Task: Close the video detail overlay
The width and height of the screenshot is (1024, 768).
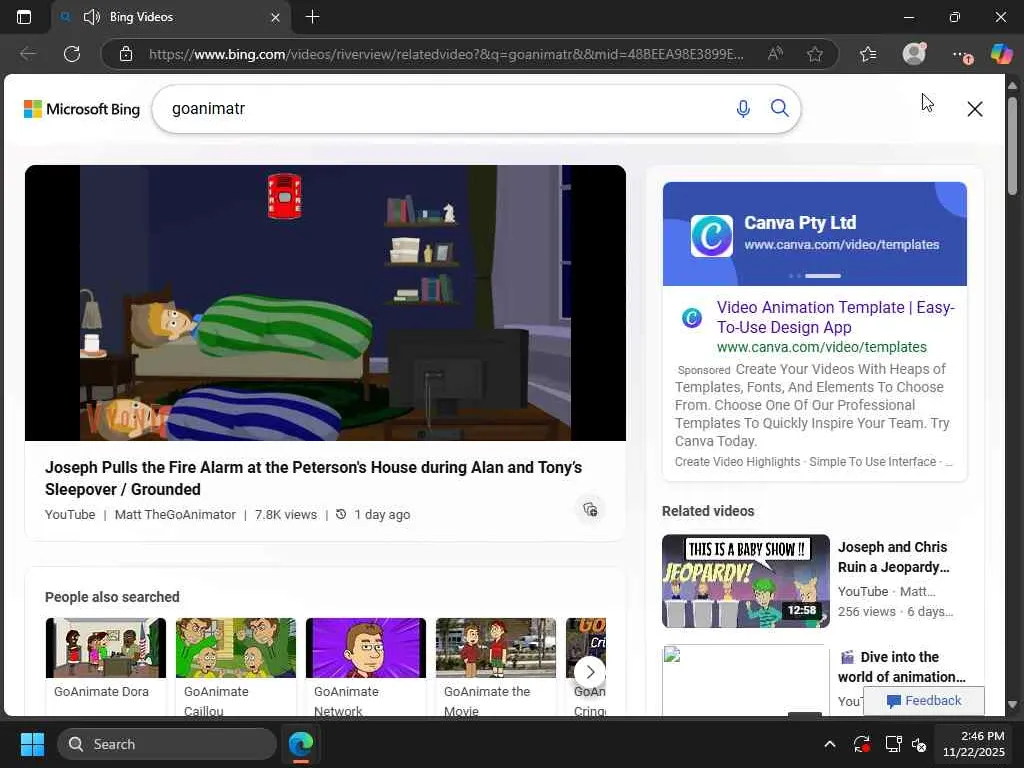Action: click(x=974, y=109)
